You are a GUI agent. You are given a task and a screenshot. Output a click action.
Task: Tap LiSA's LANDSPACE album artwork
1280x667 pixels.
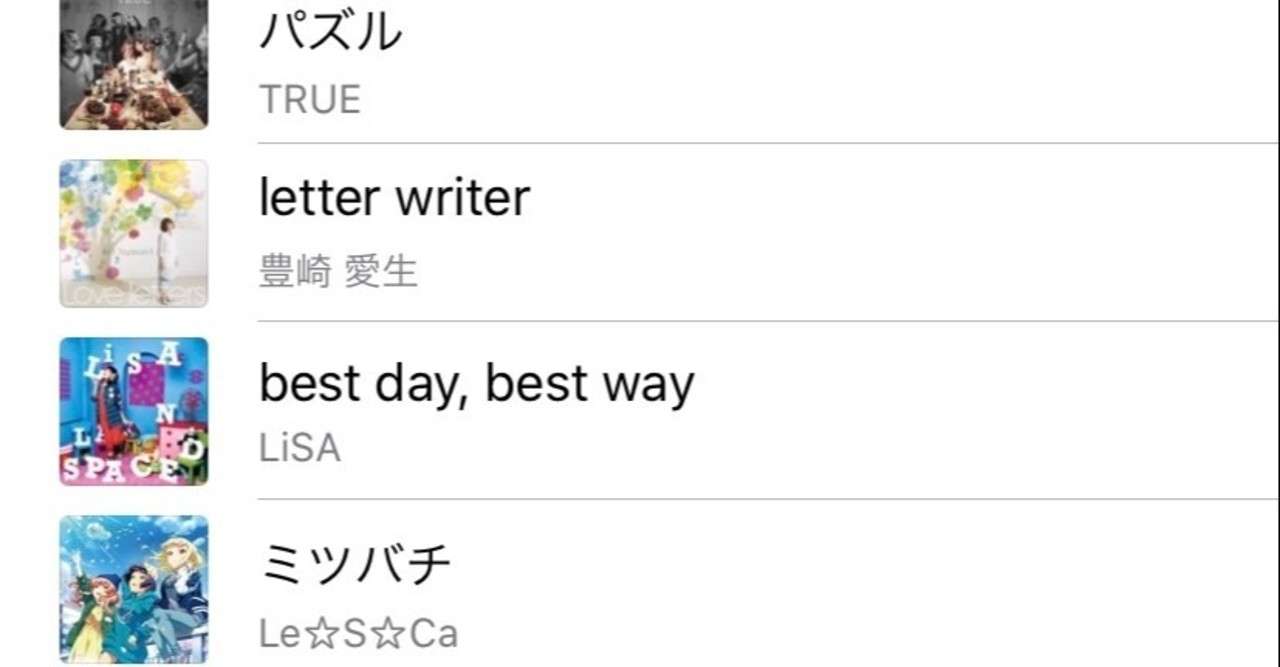coord(134,411)
